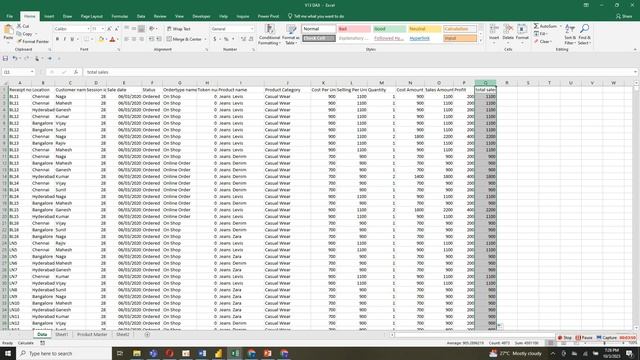Toggle Bottom Align in the Alignment group
This screenshot has height=360, width=640.
[x=141, y=29]
